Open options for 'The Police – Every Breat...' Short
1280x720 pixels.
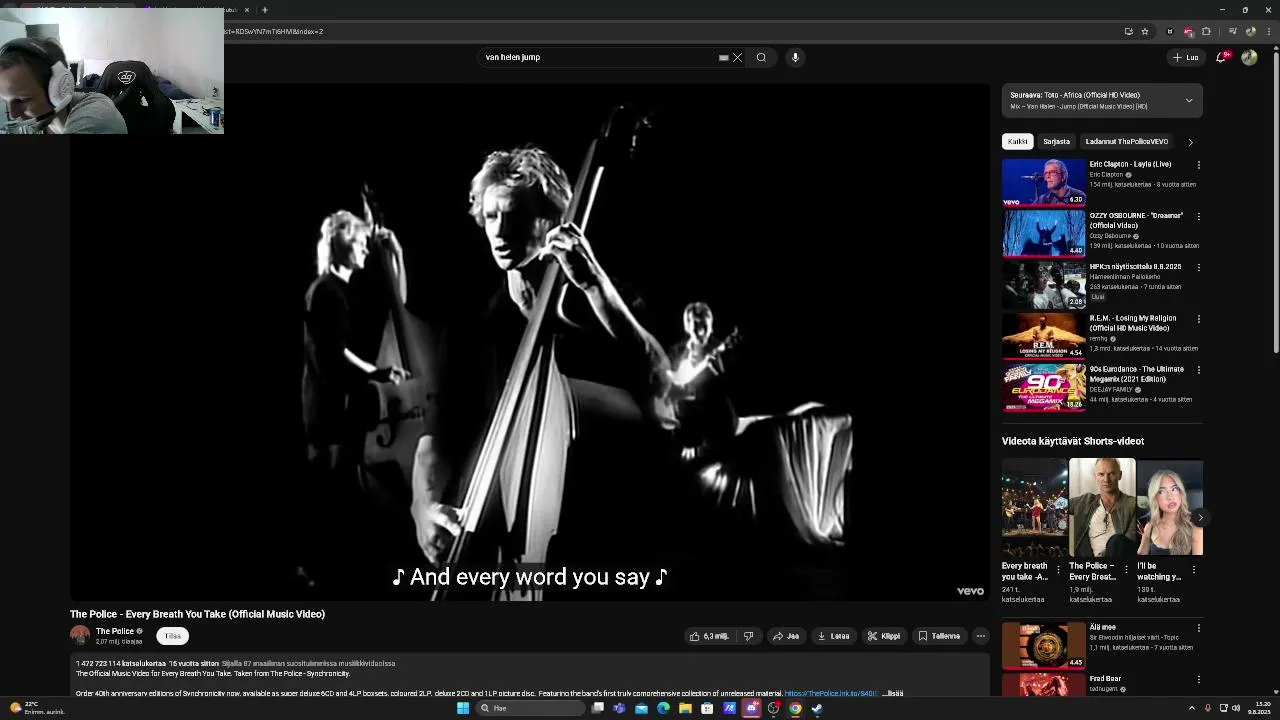point(1126,570)
